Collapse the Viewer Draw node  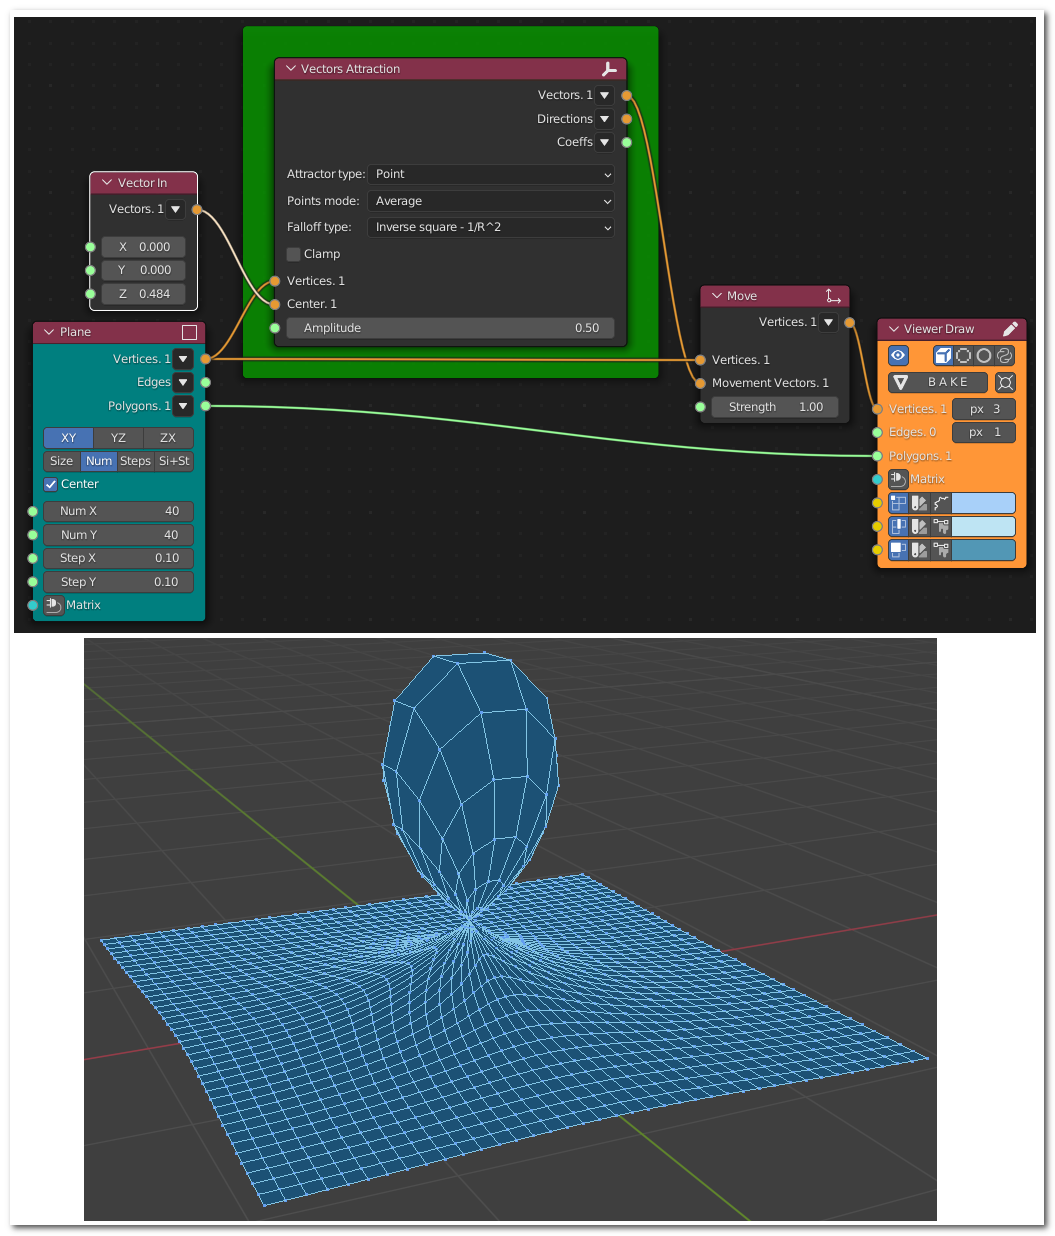click(894, 329)
